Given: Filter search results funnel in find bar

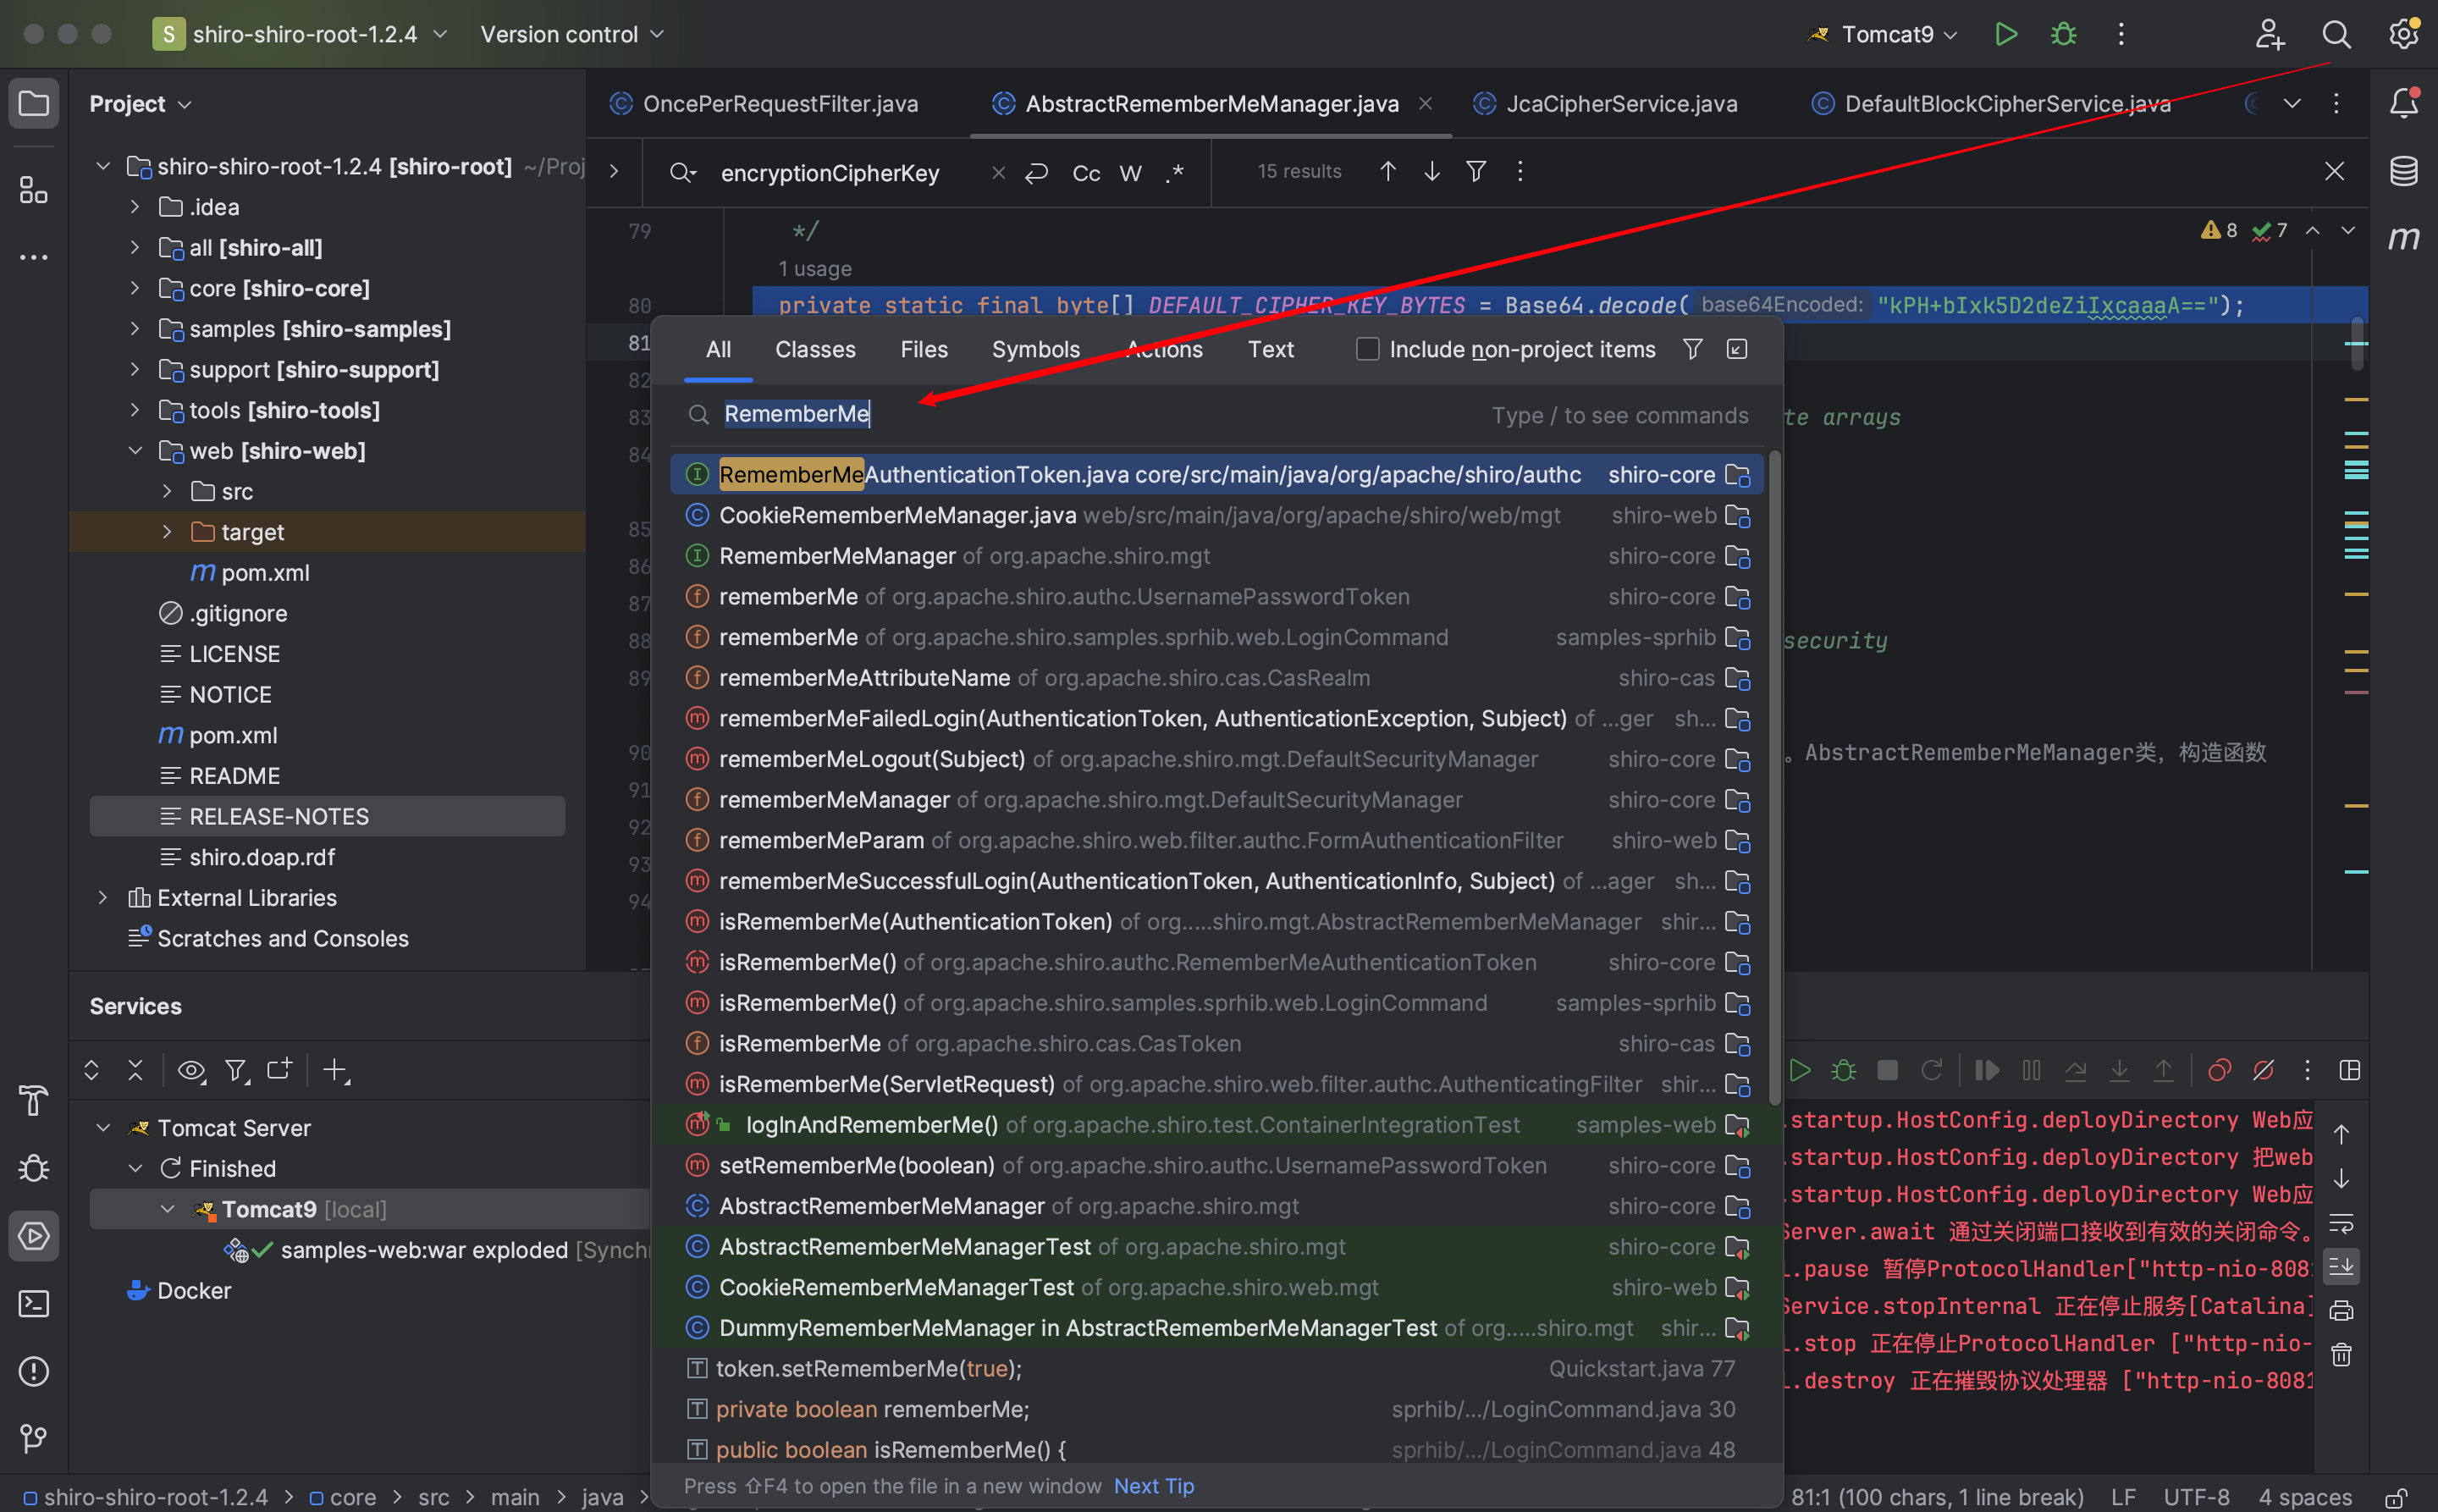Looking at the screenshot, I should (1475, 172).
